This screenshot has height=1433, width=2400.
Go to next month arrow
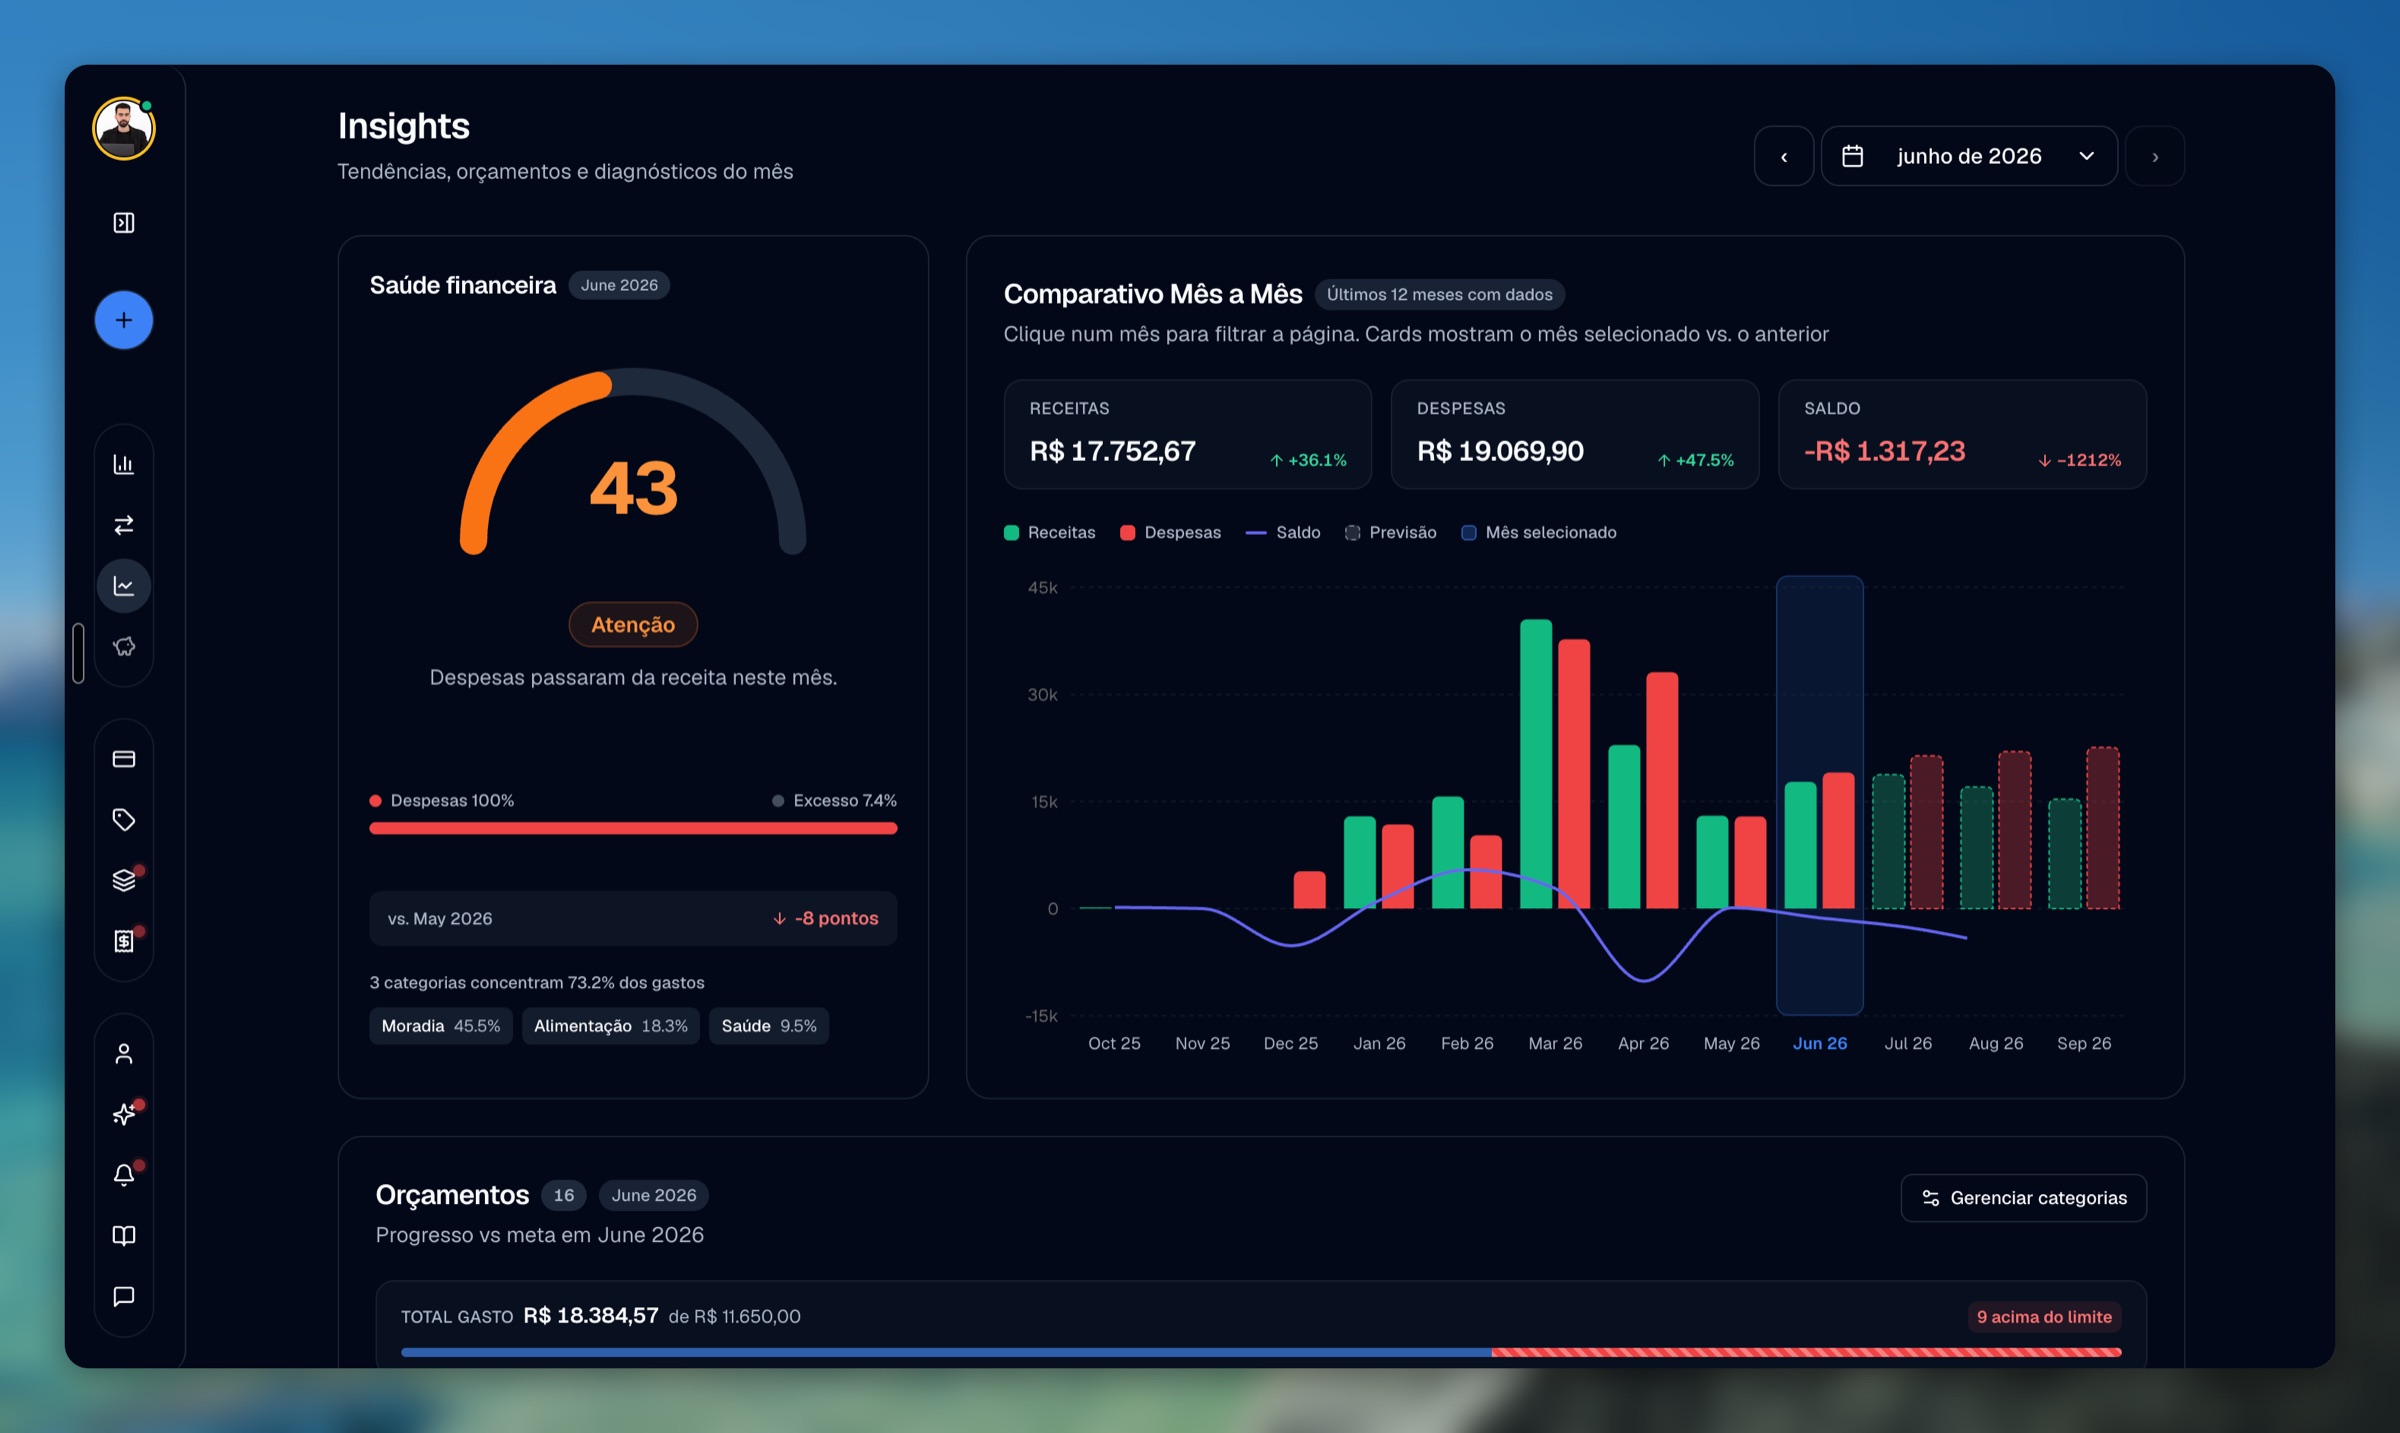tap(2155, 156)
